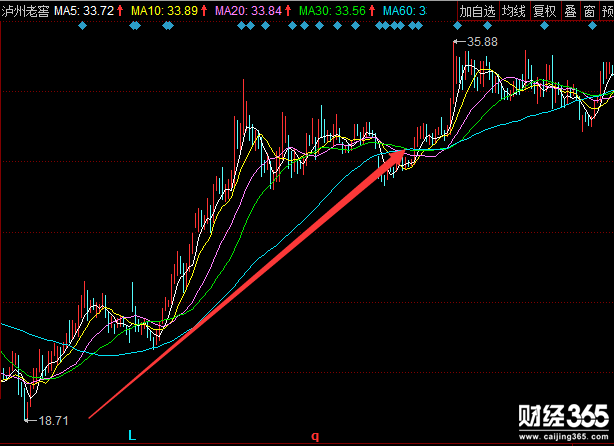
Task: Click the diamond marker directly above 35.88 peak
Action: click(x=457, y=26)
